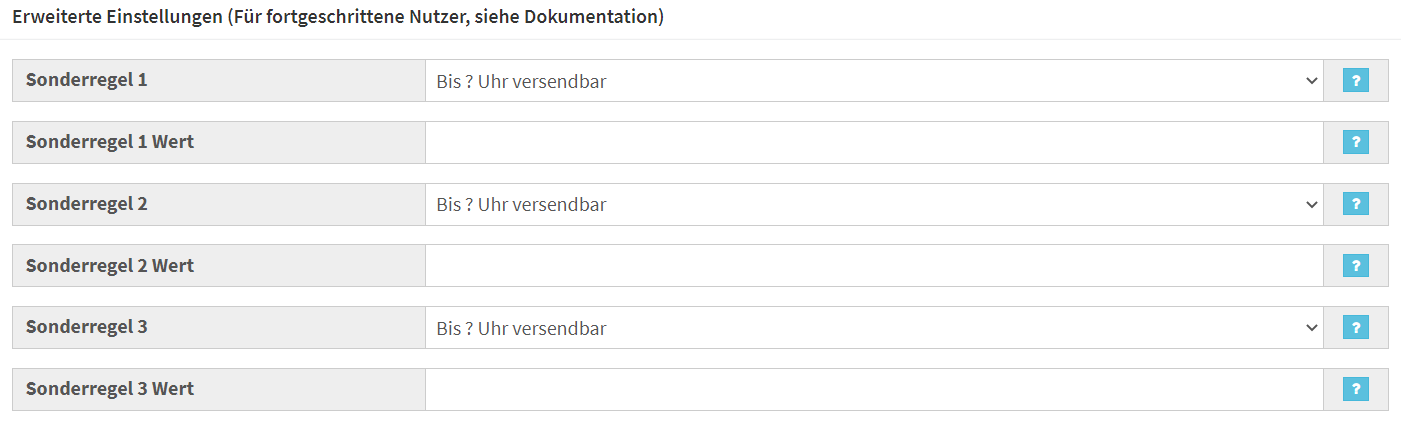Focus the Sonderregel 1 Wert text field
The image size is (1401, 423).
pyautogui.click(x=874, y=143)
